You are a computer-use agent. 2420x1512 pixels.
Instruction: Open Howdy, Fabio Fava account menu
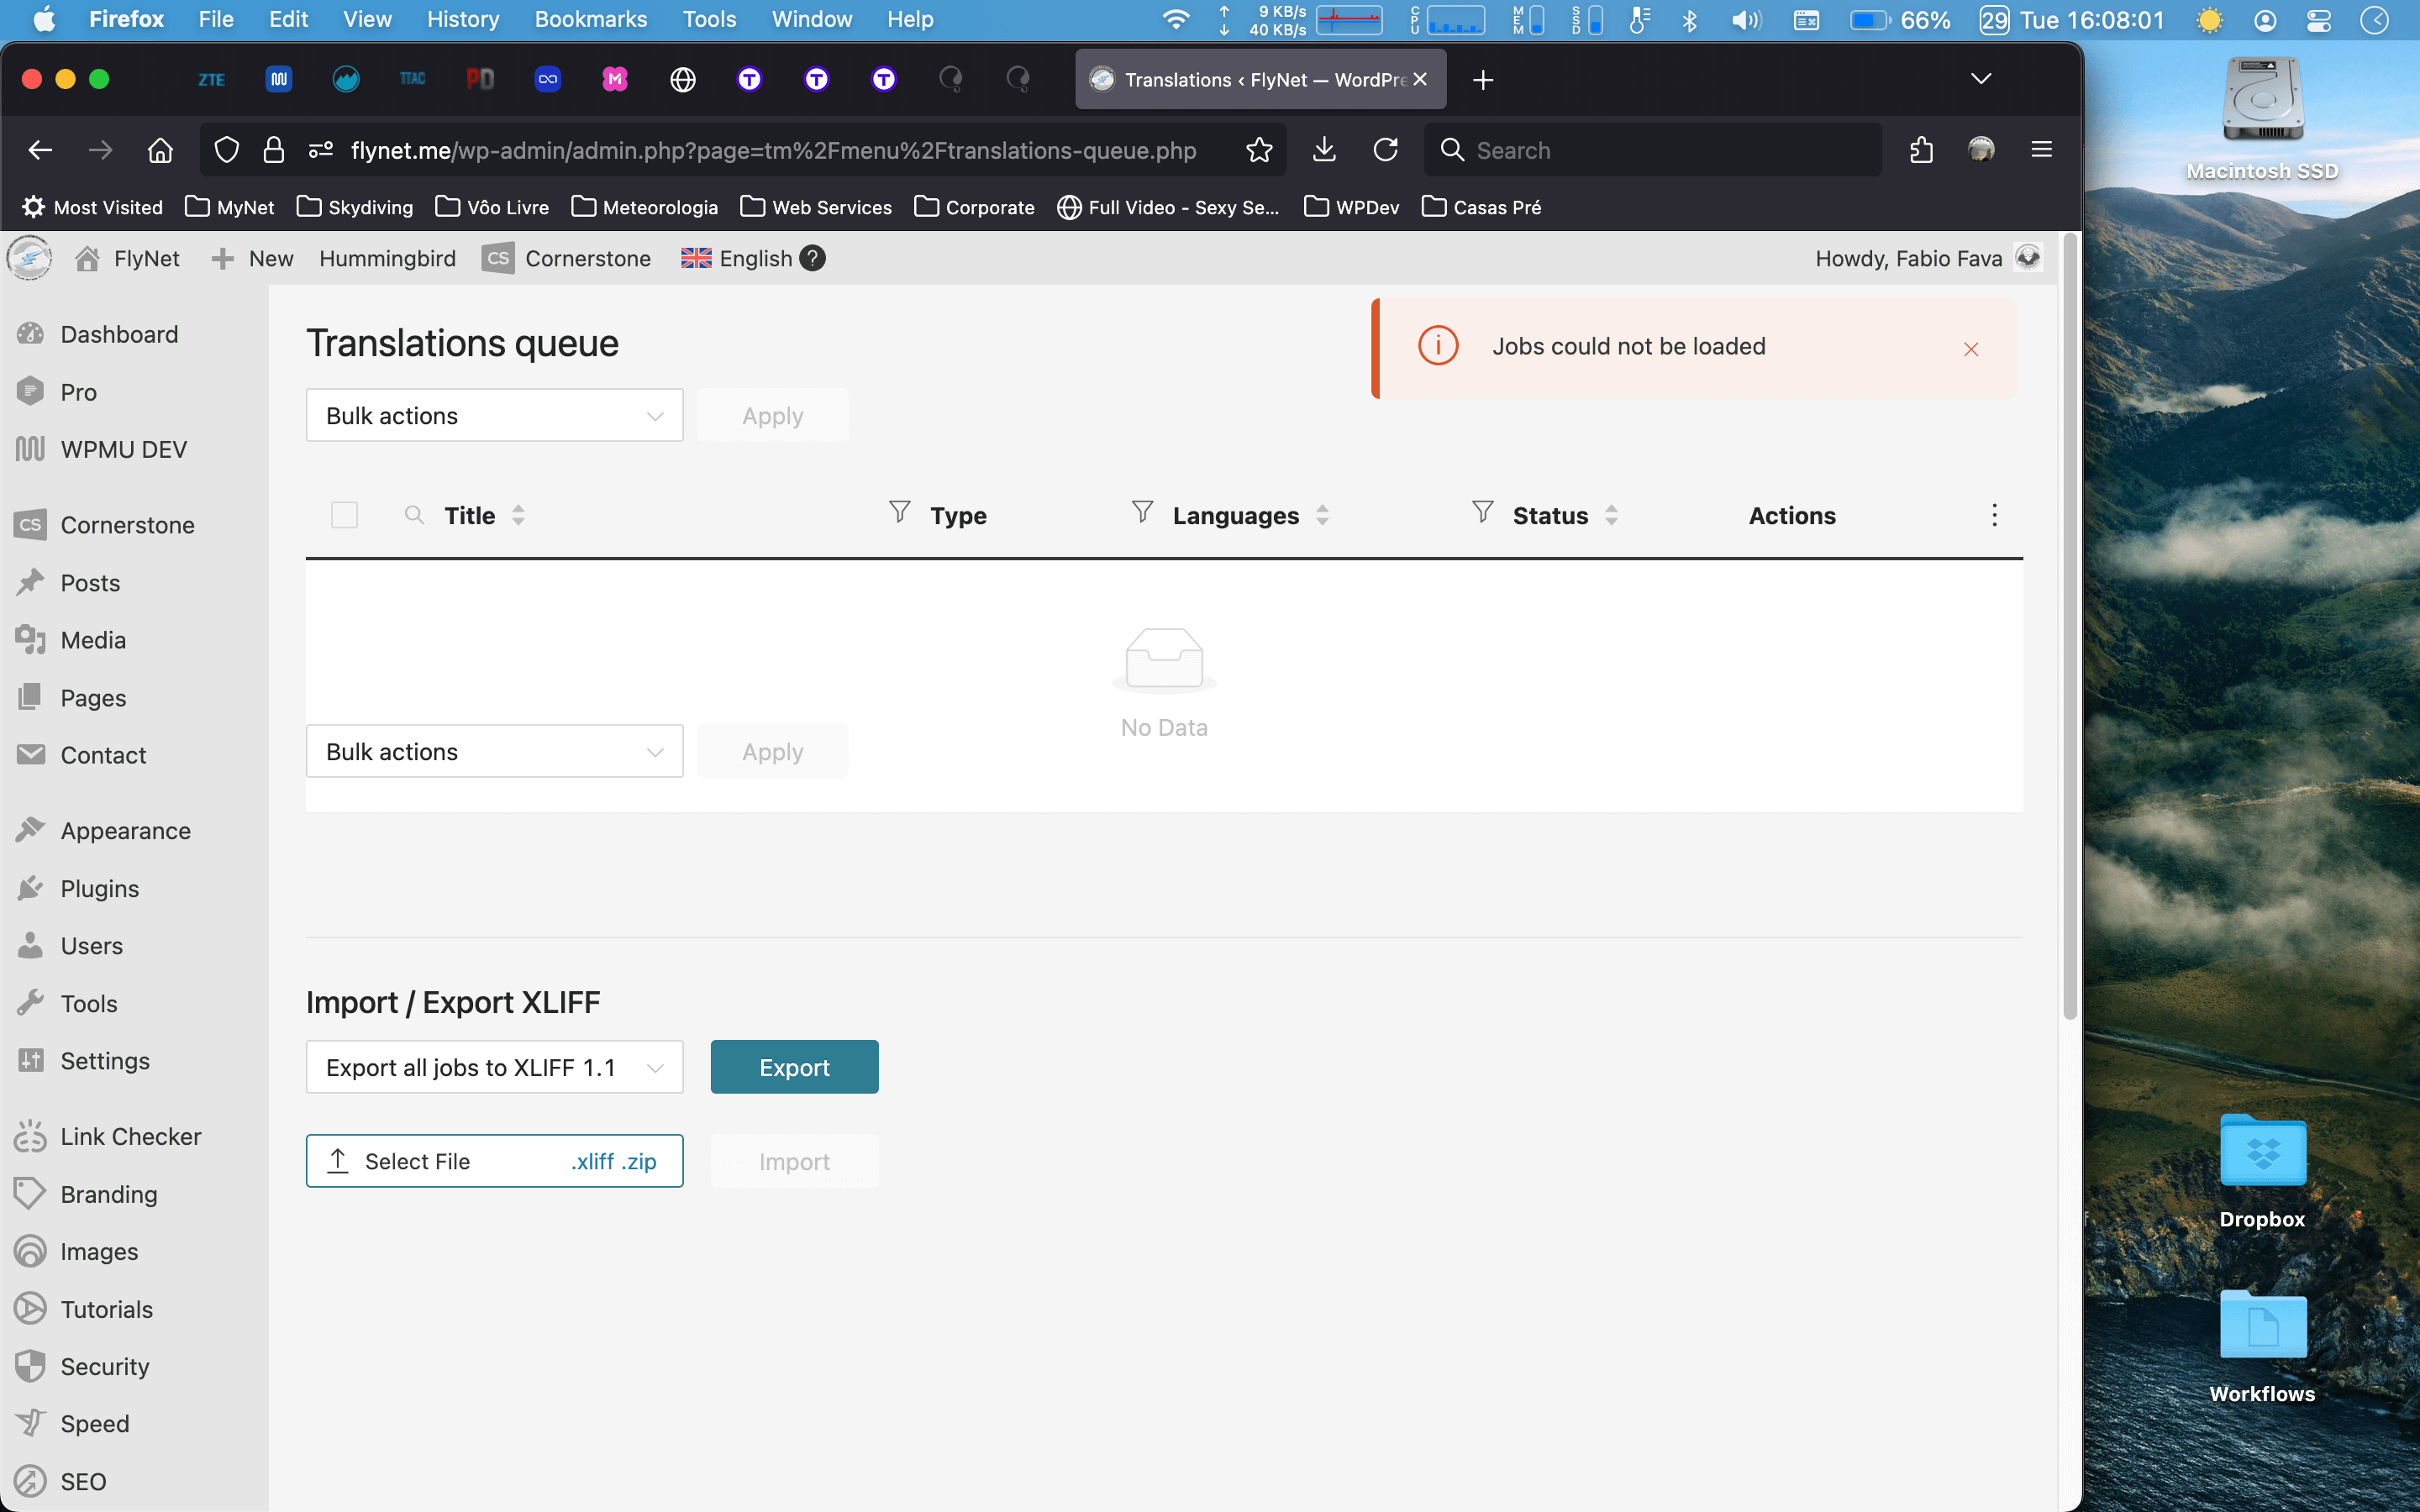tap(1928, 258)
